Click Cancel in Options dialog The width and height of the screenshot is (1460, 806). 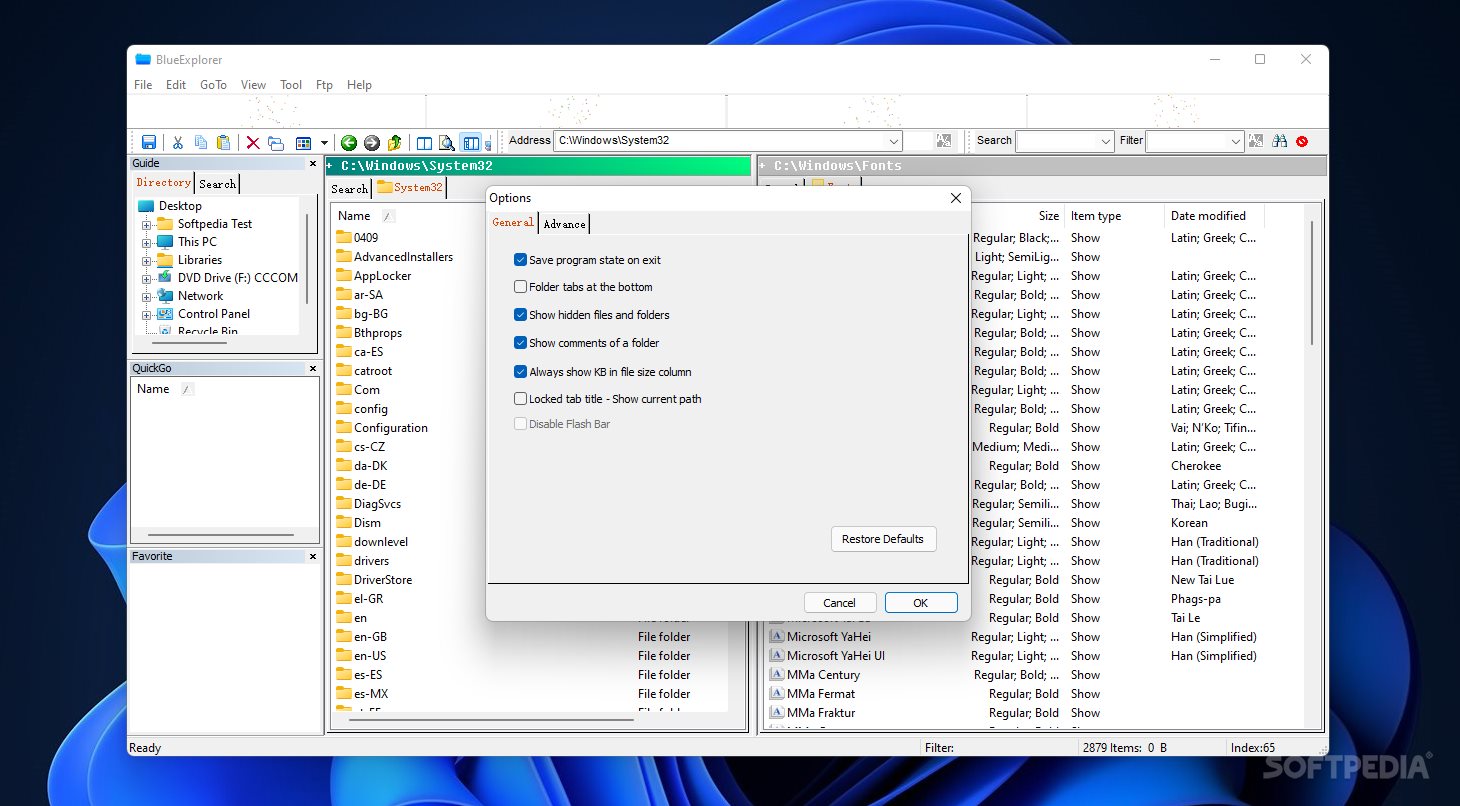pyautogui.click(x=840, y=603)
